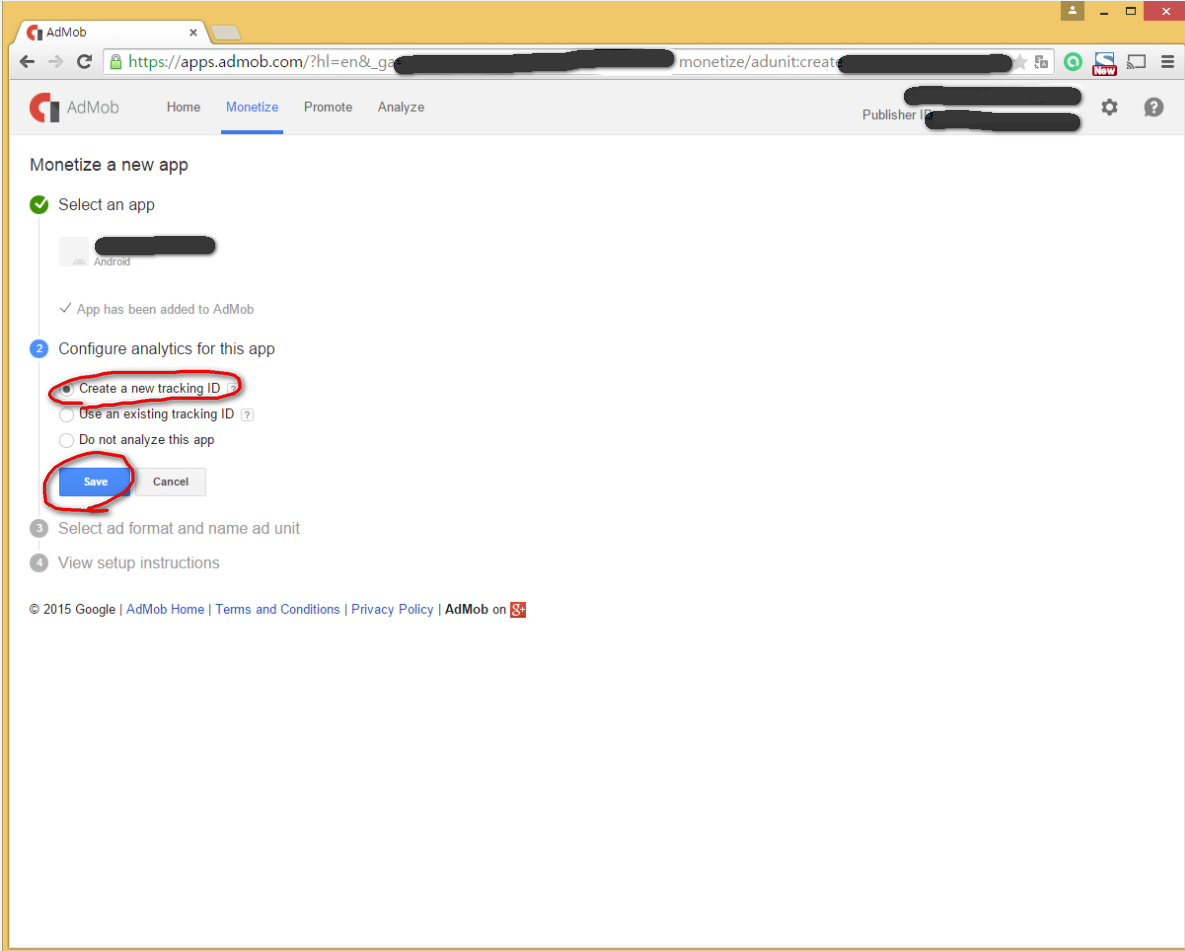Click the AdMob logo in the header
Viewport: 1185px width, 951px height.
74,107
